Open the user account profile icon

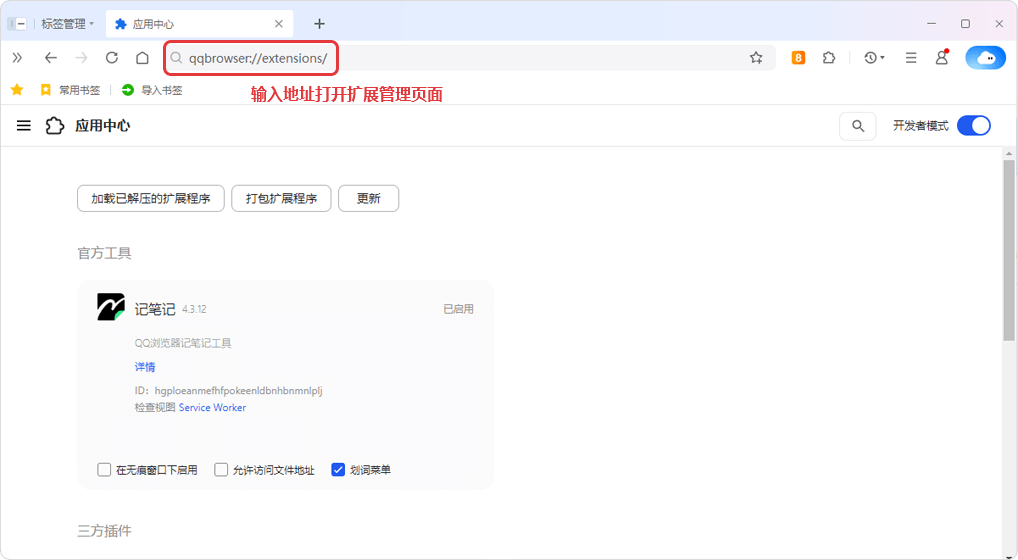click(941, 58)
